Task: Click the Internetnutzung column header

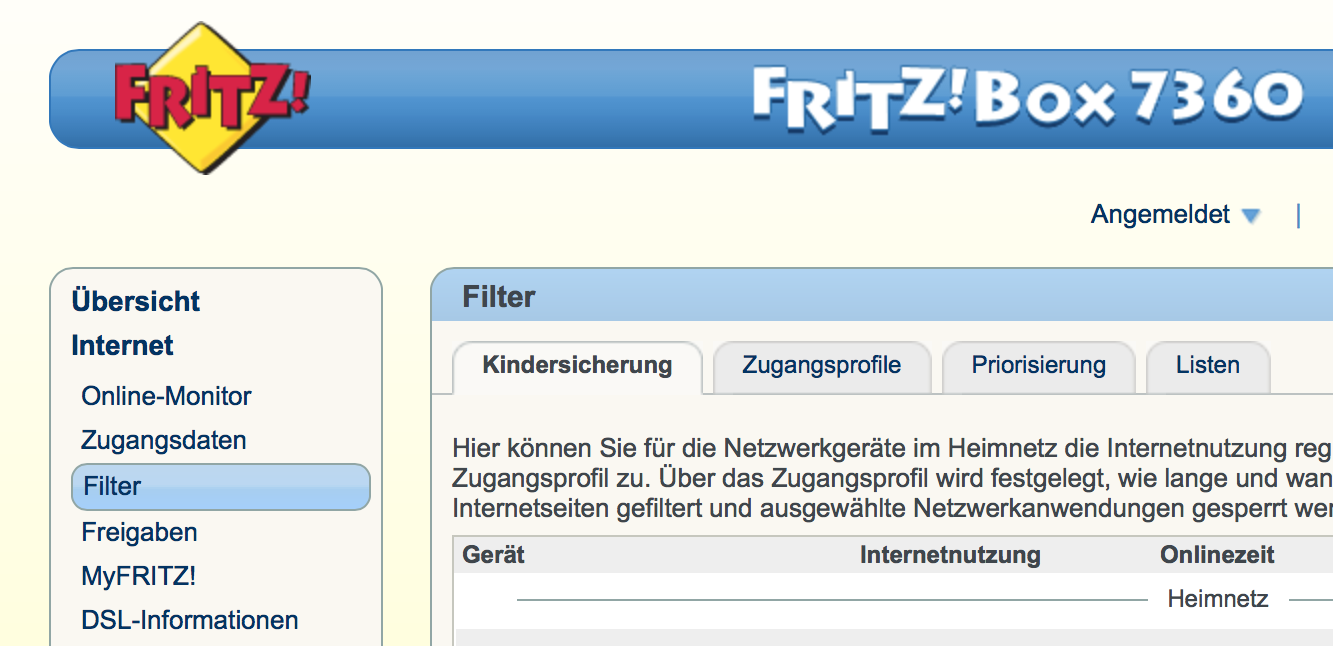Action: [x=950, y=554]
